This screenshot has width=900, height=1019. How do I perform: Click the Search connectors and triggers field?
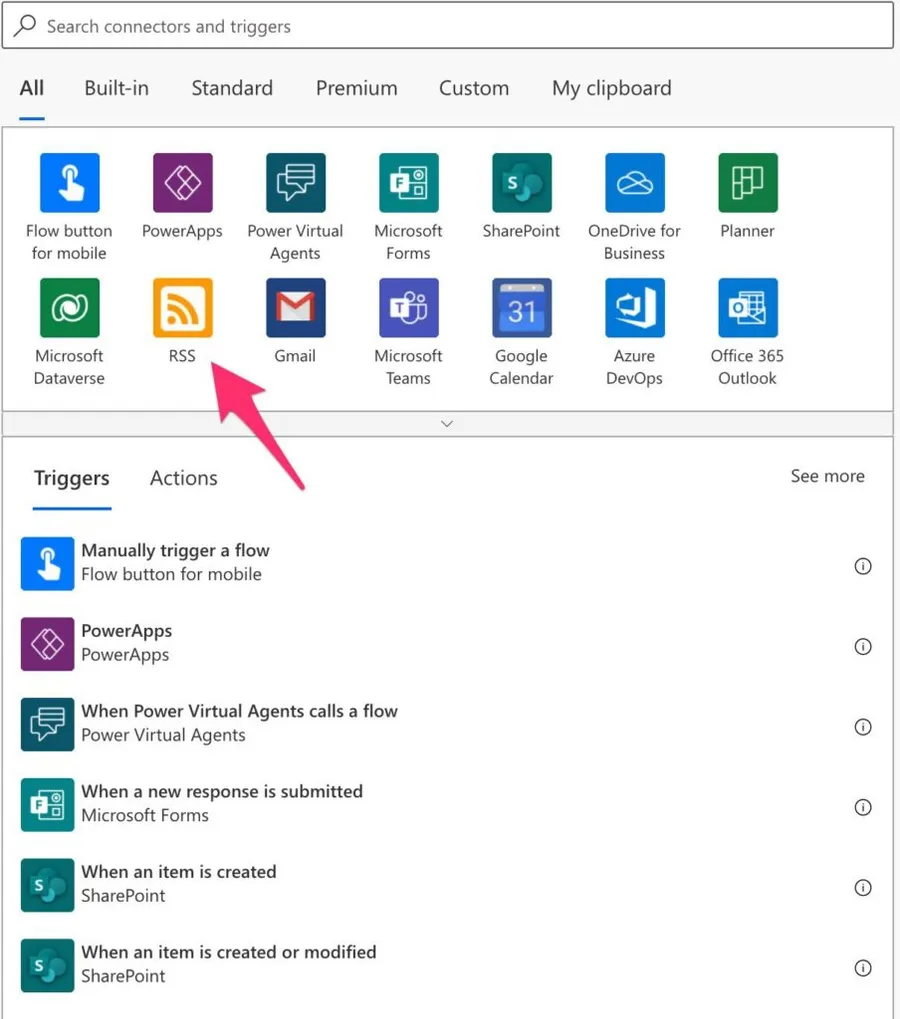[x=450, y=27]
